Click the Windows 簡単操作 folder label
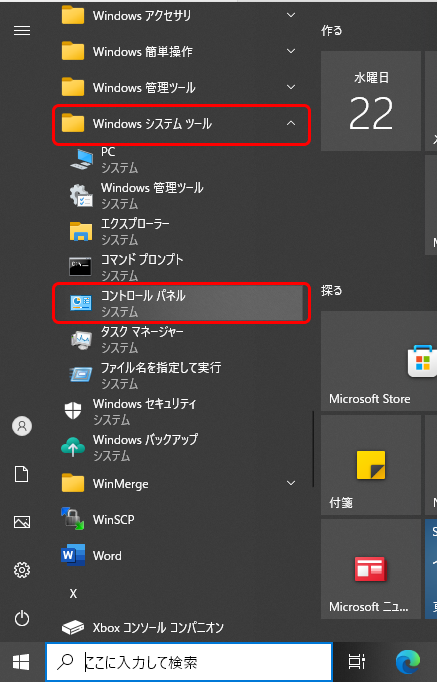This screenshot has width=437, height=682. pos(143,52)
